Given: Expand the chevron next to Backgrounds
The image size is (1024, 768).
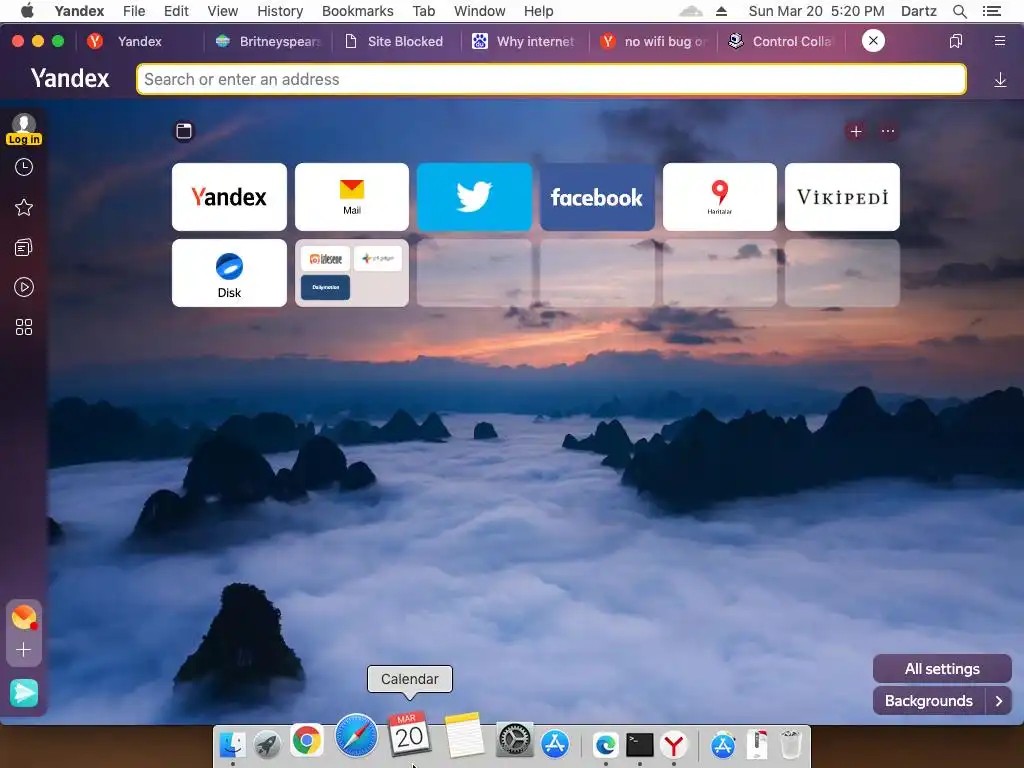Looking at the screenshot, I should coord(999,701).
